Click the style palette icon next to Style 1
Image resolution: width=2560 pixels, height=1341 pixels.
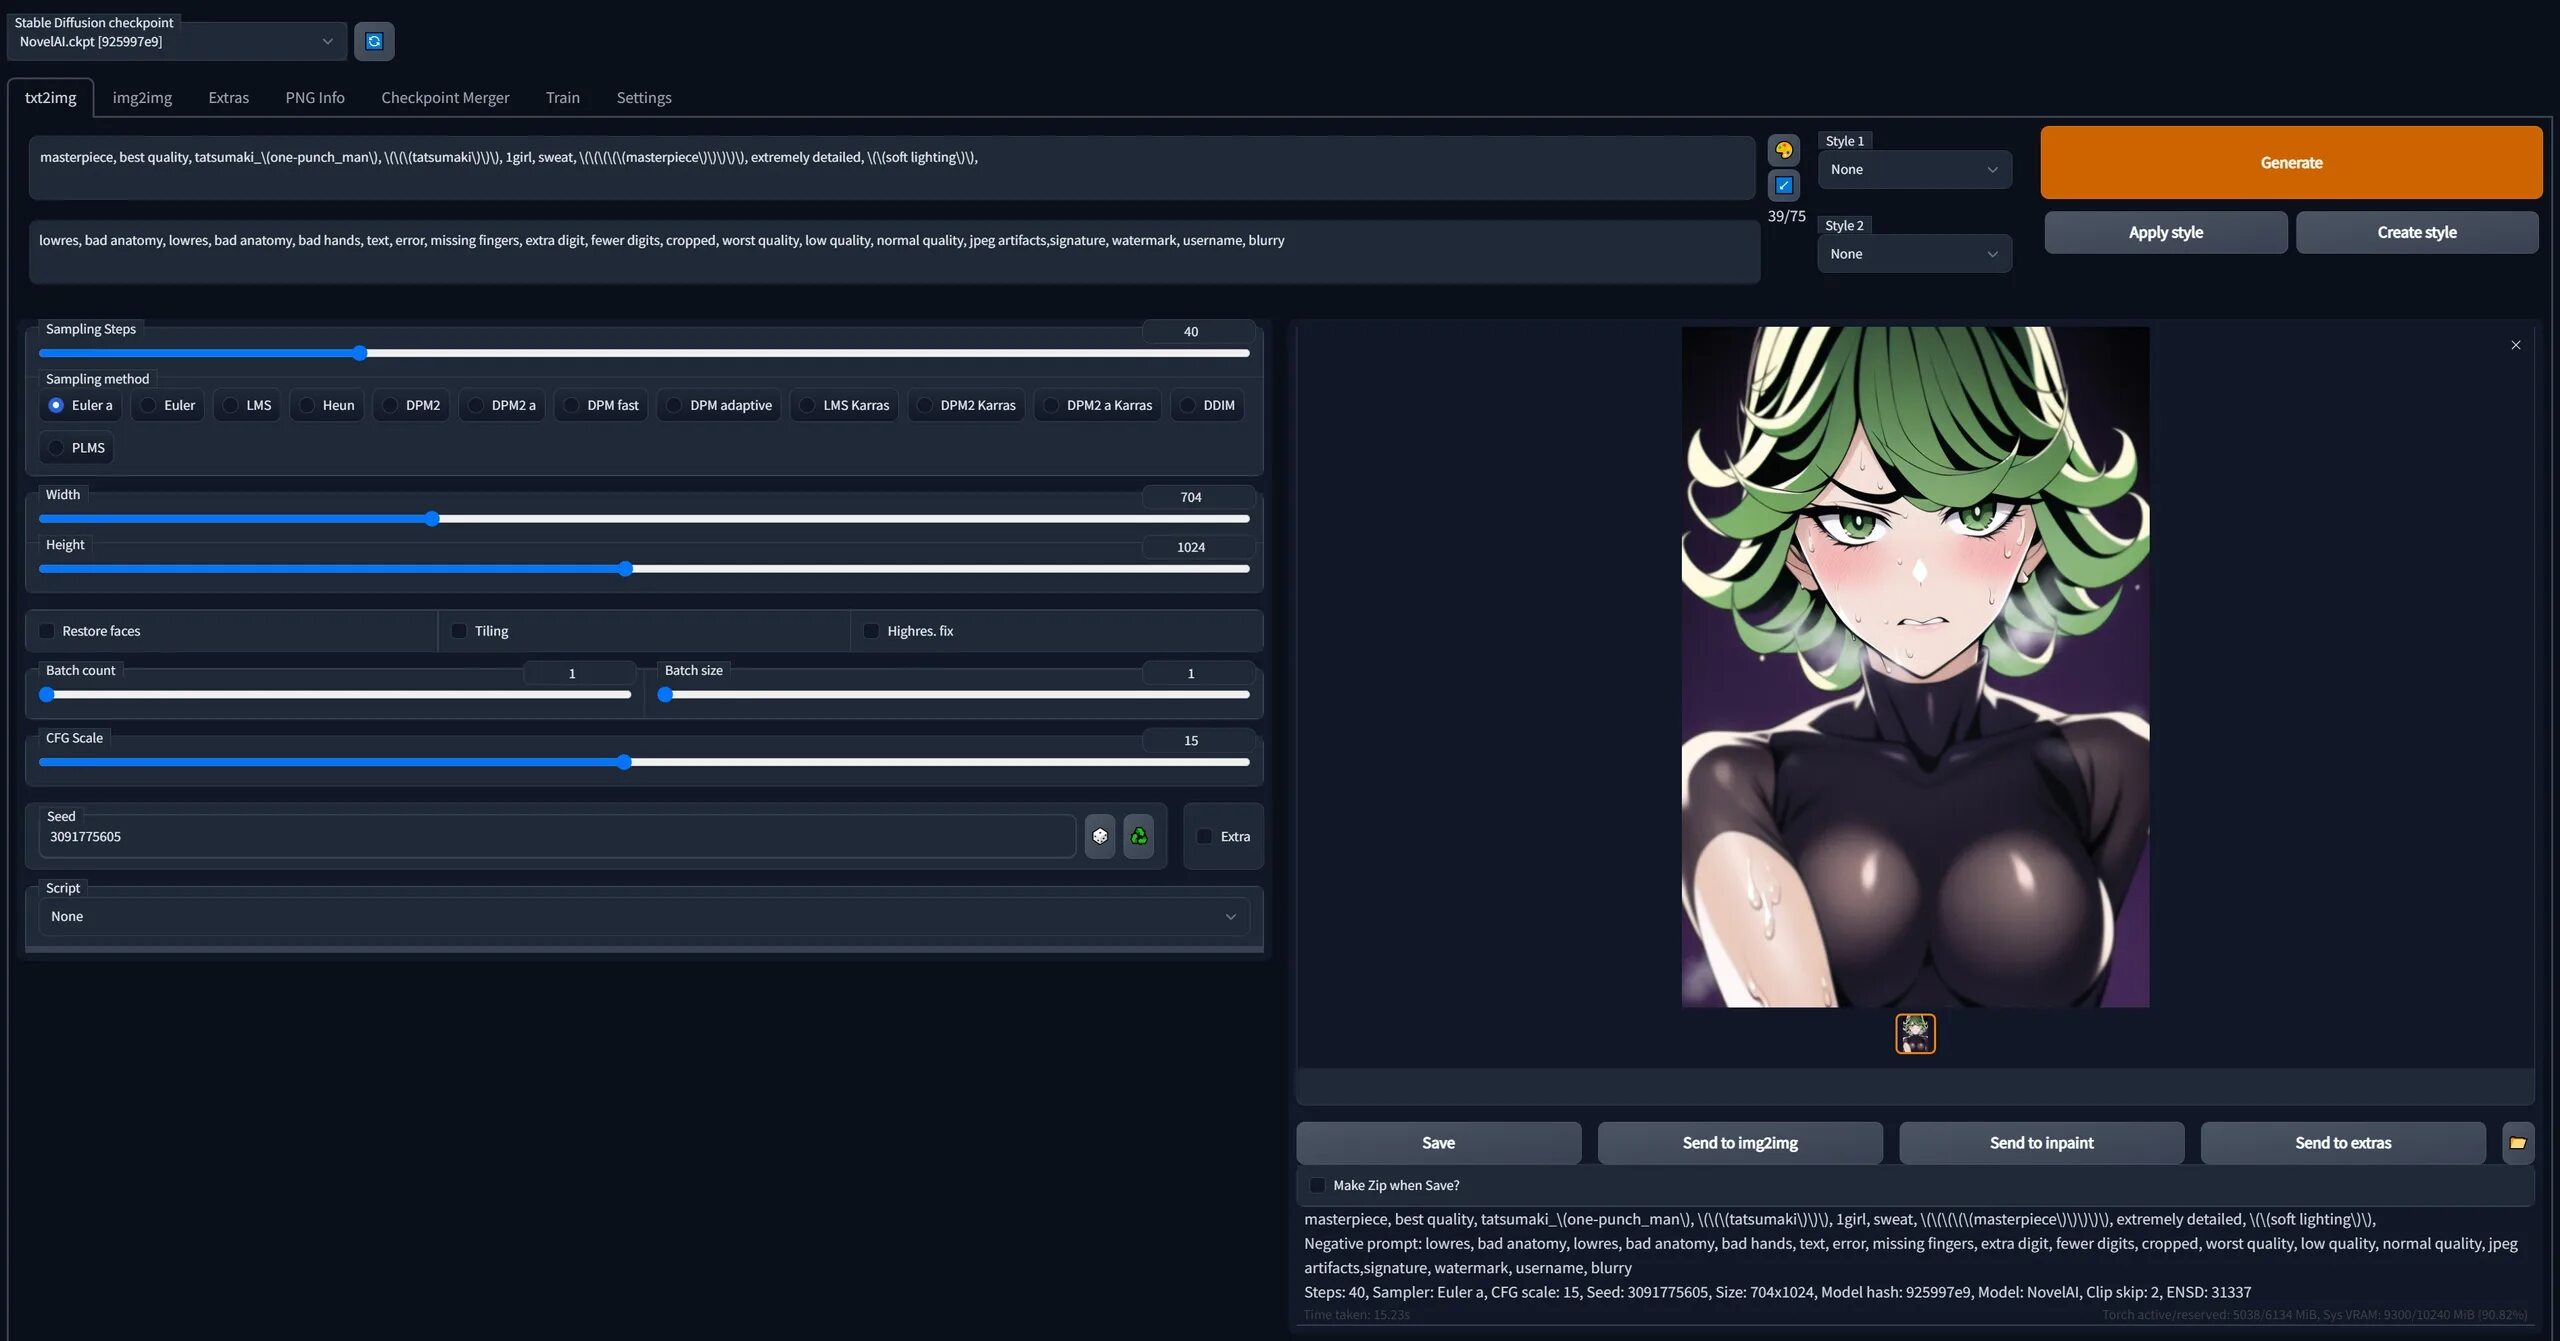(1785, 151)
